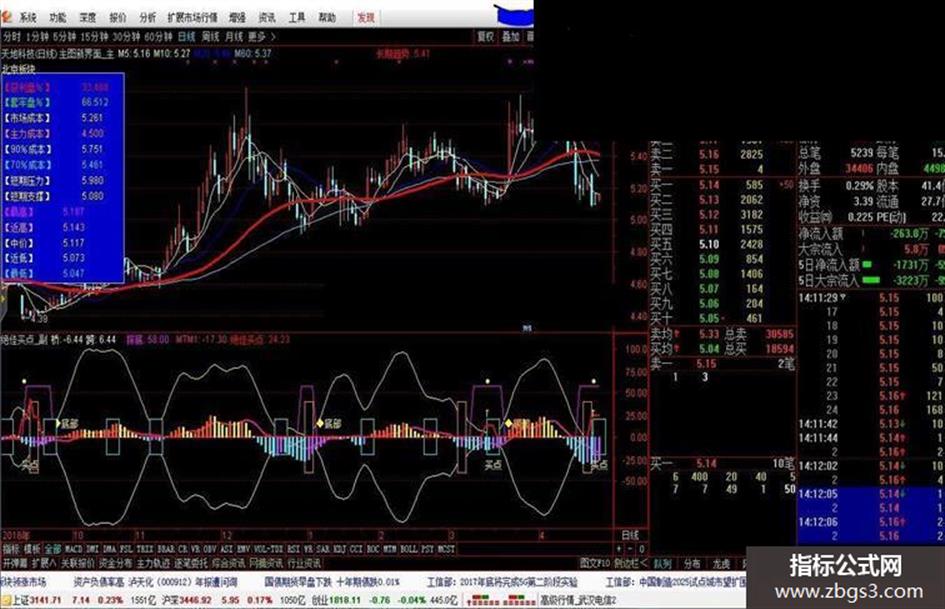The image size is (945, 609).
Task: Select the 月线 monthly period tab
Action: click(234, 37)
